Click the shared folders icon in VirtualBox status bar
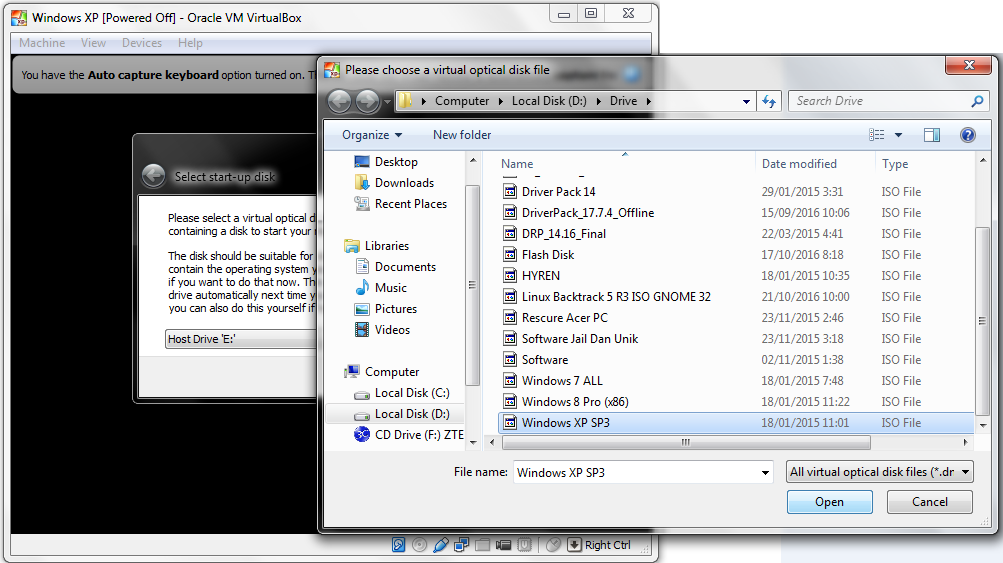The width and height of the screenshot is (1003, 563). pos(482,545)
